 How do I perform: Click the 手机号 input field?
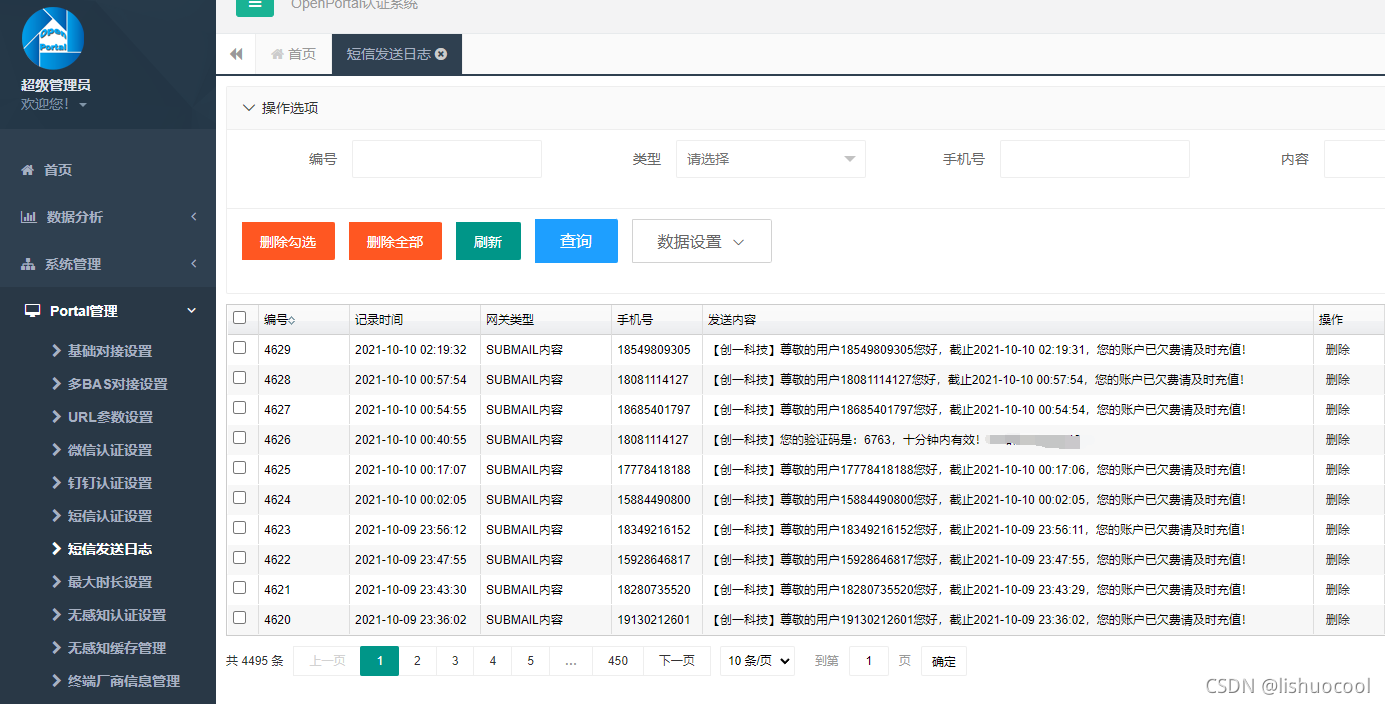pyautogui.click(x=1095, y=159)
